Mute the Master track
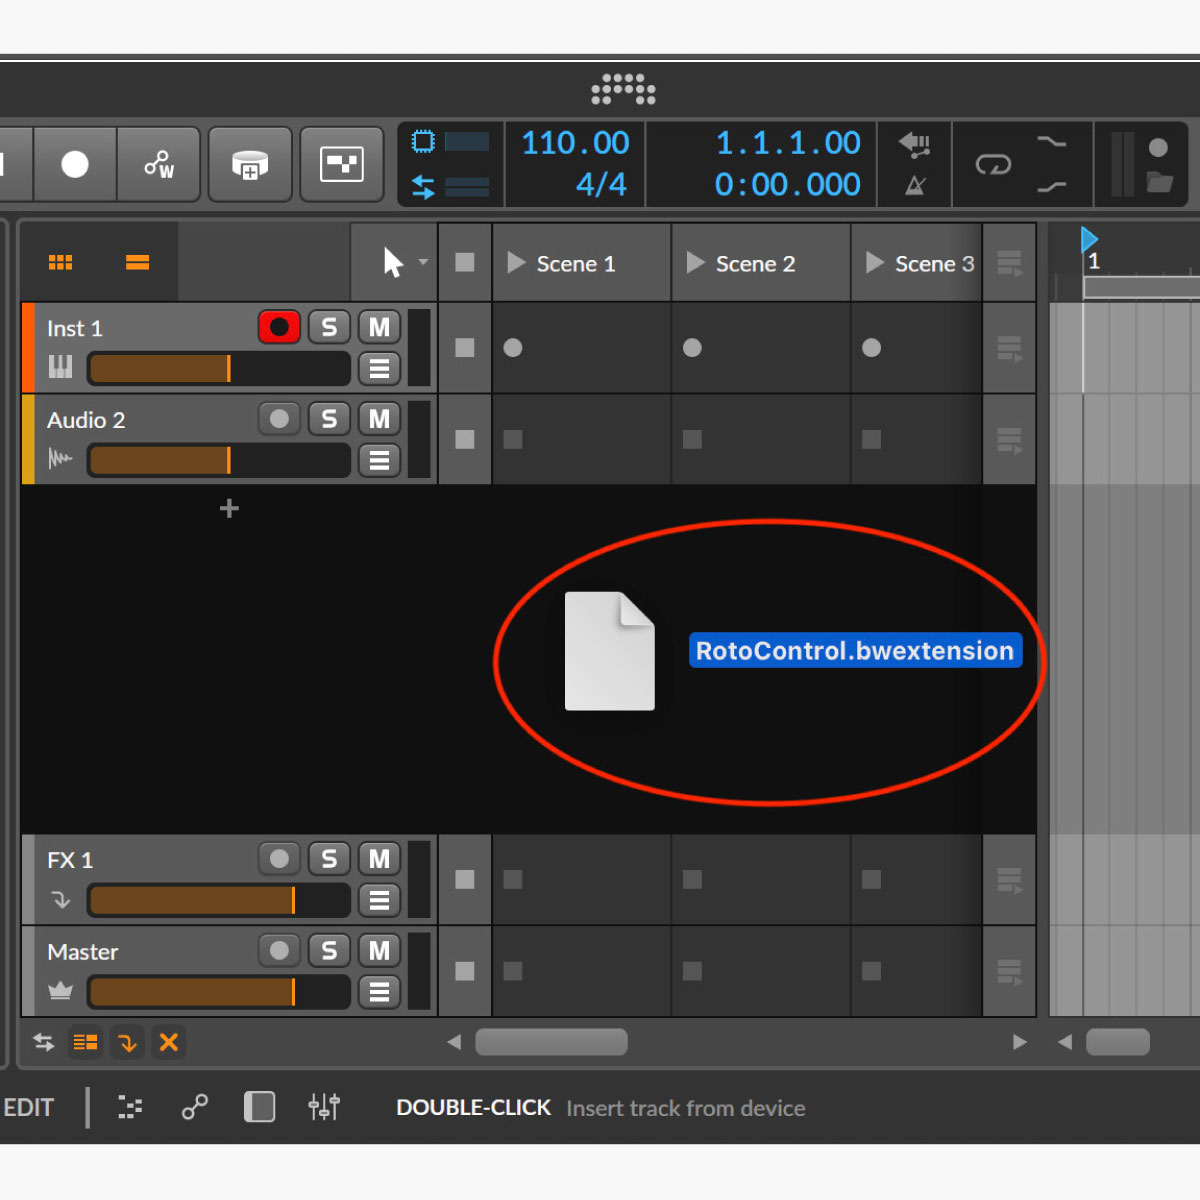The width and height of the screenshot is (1200, 1200). click(x=379, y=951)
